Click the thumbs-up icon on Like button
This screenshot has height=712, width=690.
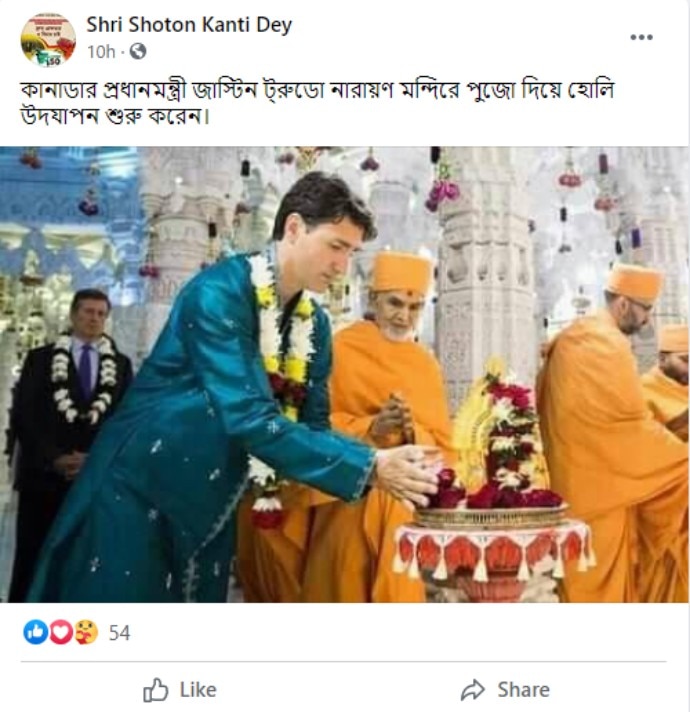coord(156,689)
